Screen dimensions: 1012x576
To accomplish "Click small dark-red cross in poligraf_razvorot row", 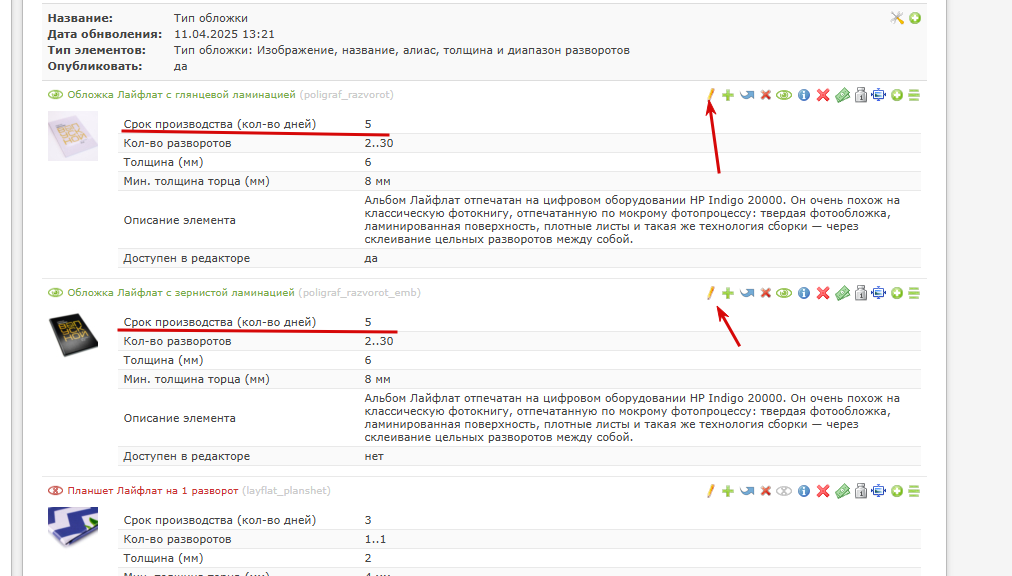I will click(765, 95).
